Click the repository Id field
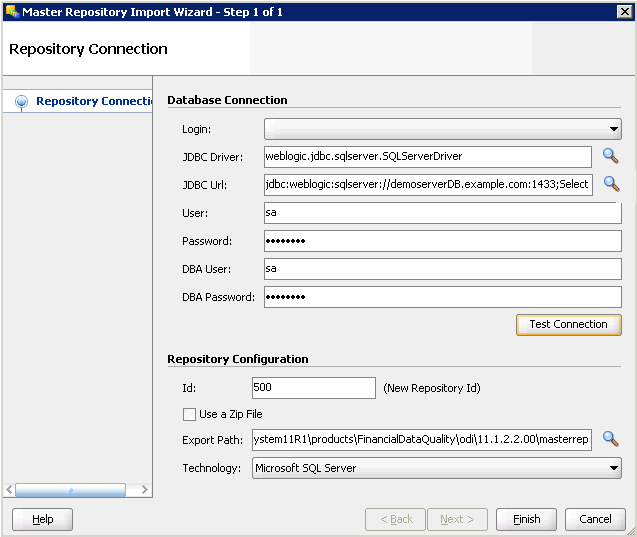This screenshot has height=537, width=637. coord(314,387)
